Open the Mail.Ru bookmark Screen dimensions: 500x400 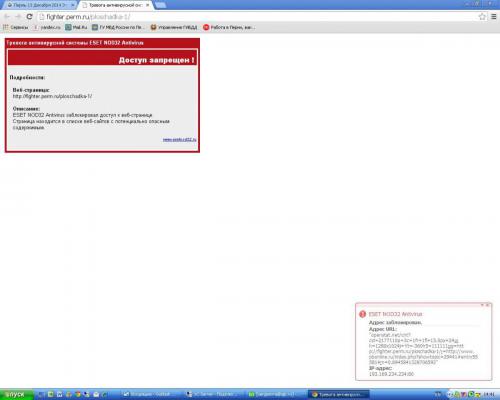point(76,27)
